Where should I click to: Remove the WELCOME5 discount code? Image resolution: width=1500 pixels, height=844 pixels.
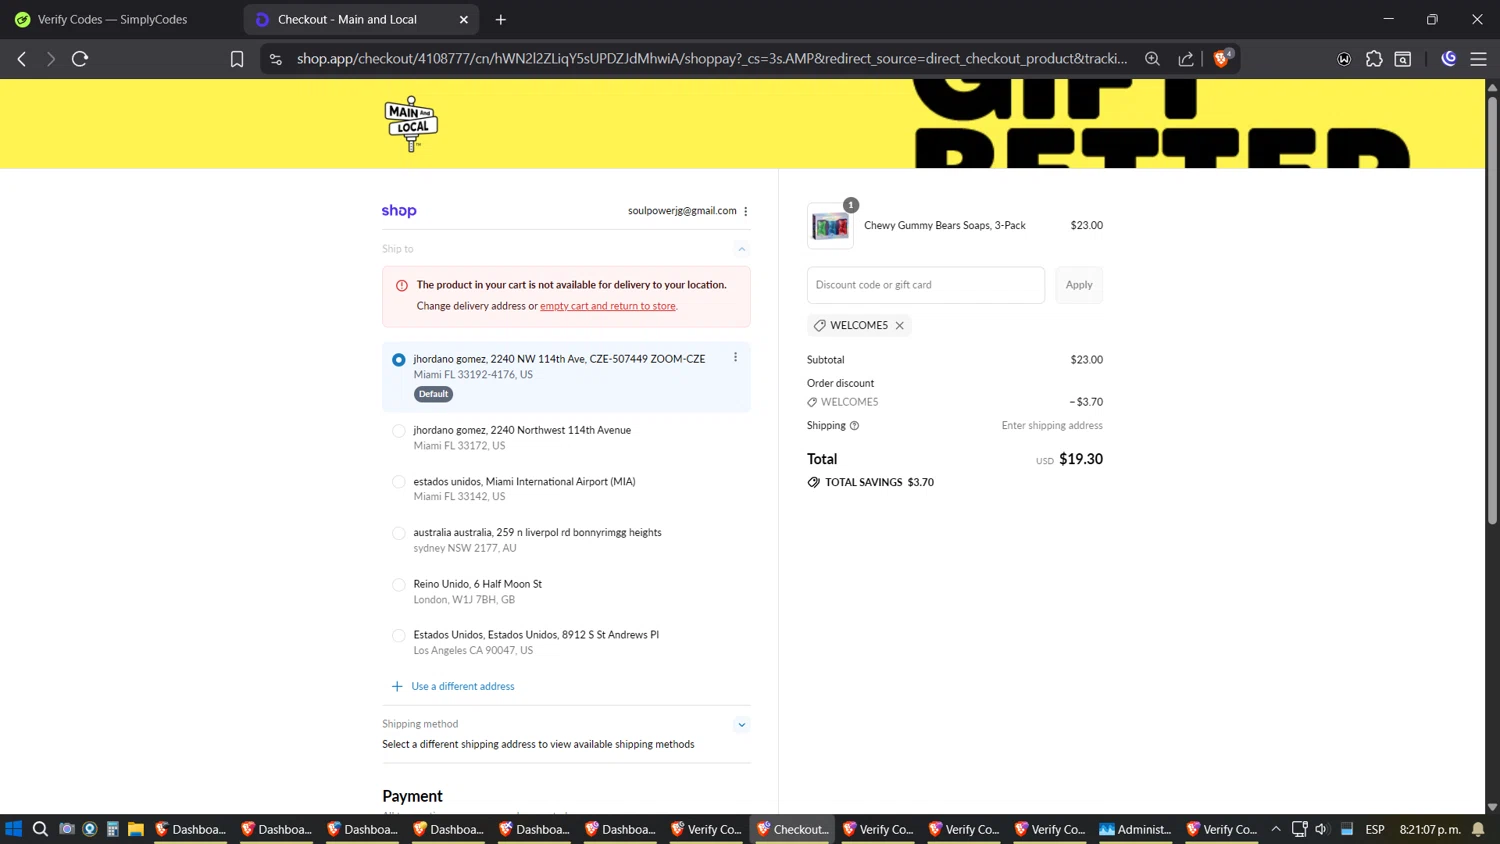point(900,325)
